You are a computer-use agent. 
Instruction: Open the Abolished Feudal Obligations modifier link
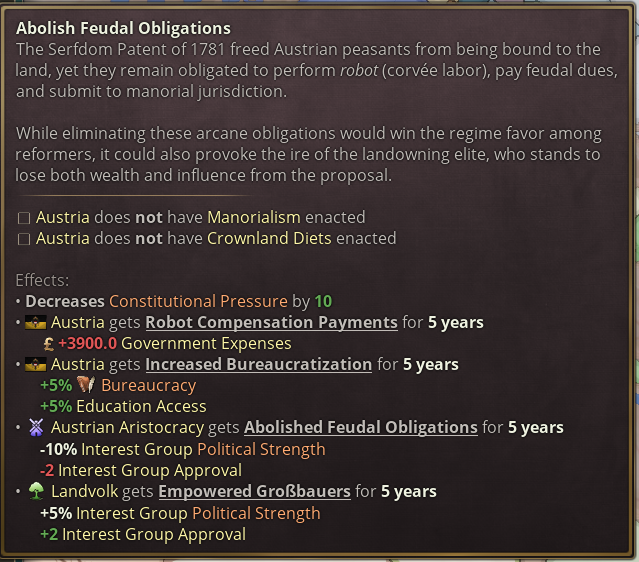coord(361,428)
